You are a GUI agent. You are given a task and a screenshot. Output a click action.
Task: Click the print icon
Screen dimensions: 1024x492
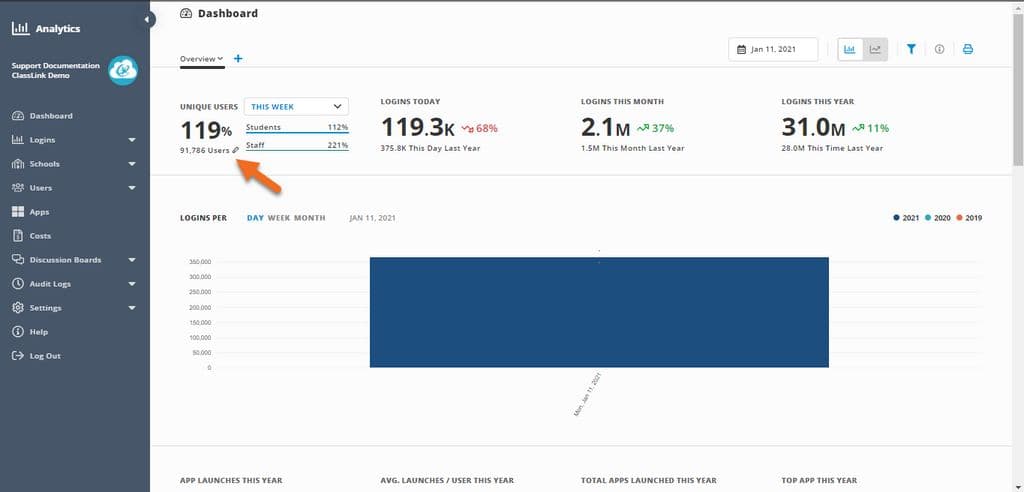click(967, 49)
